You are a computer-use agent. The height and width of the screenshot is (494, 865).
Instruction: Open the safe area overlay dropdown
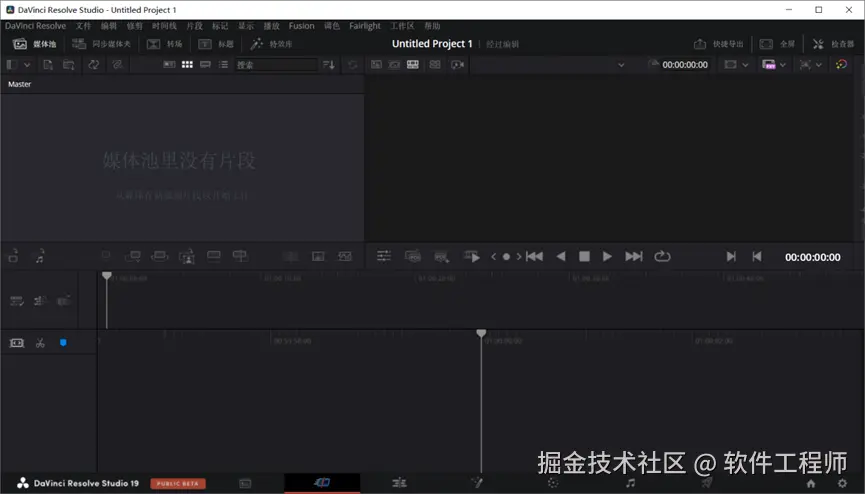pos(736,65)
